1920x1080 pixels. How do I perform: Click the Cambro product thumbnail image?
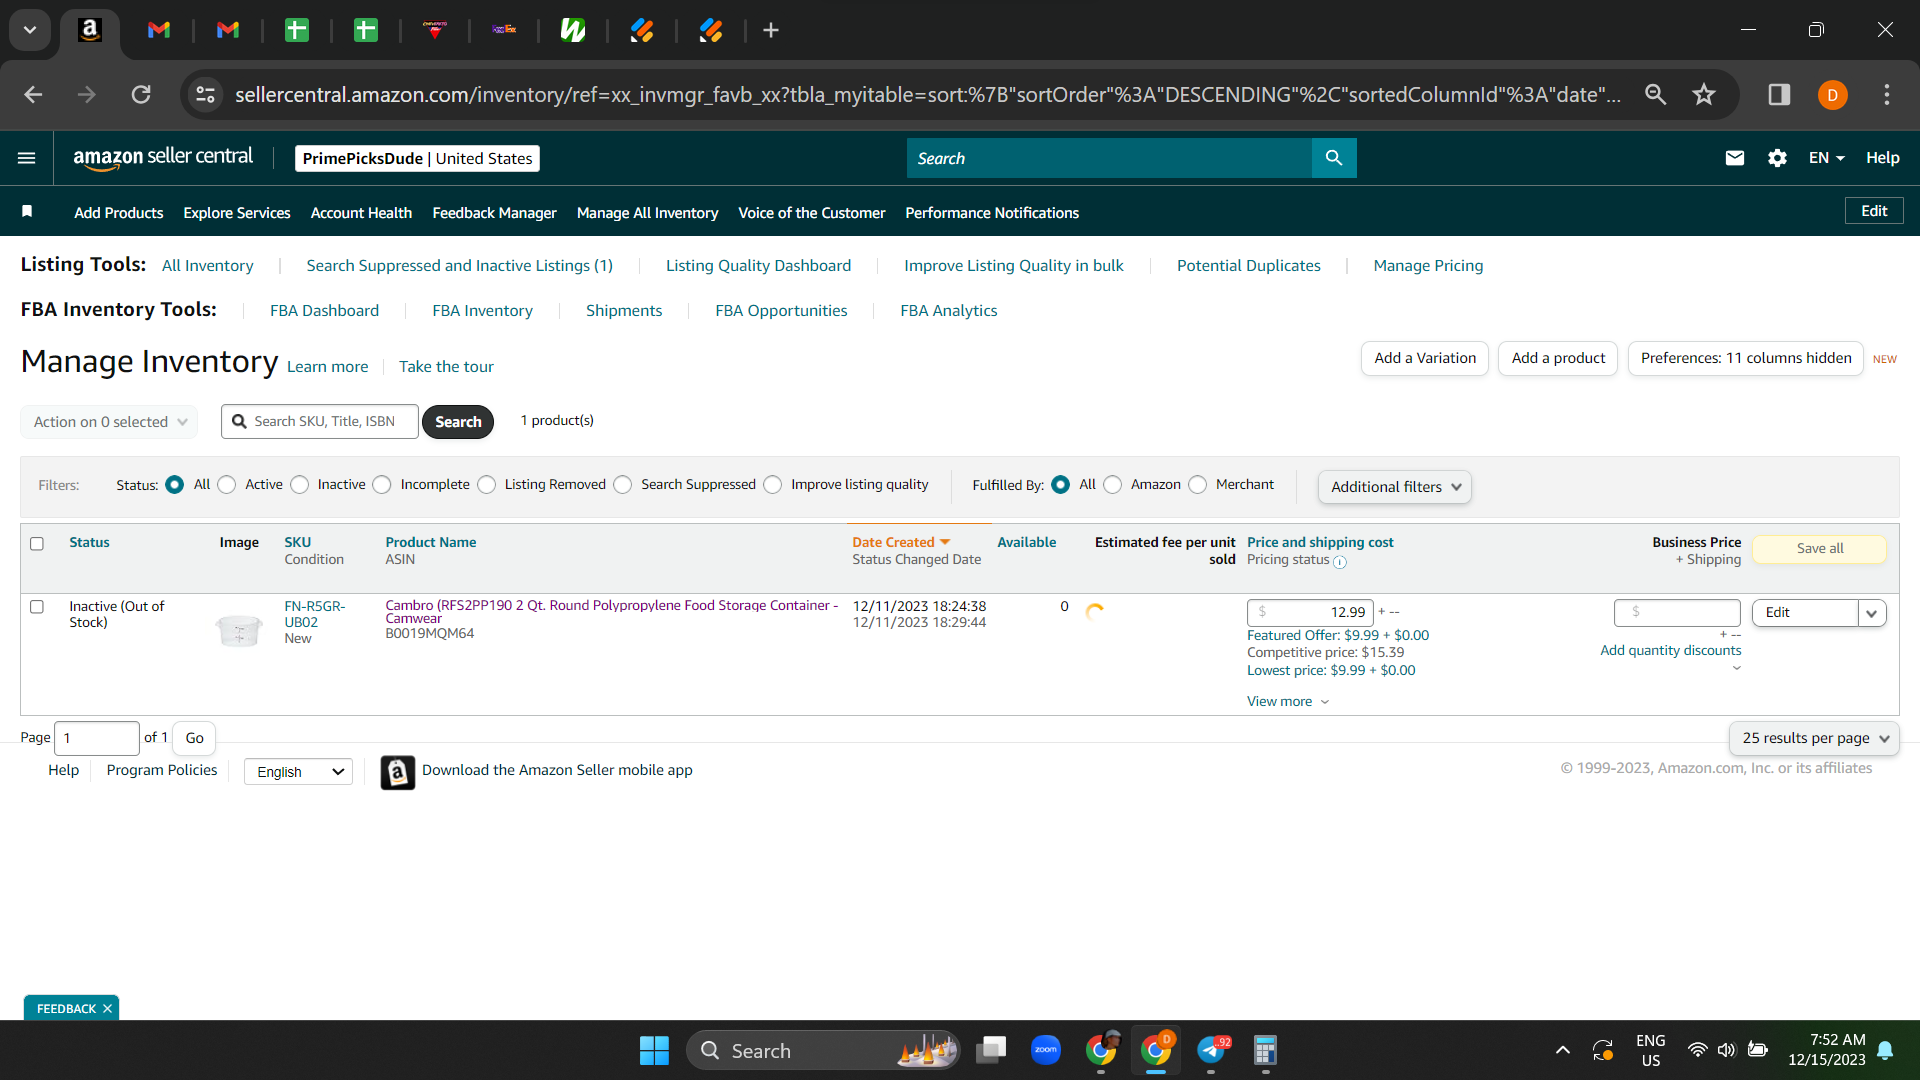239,631
